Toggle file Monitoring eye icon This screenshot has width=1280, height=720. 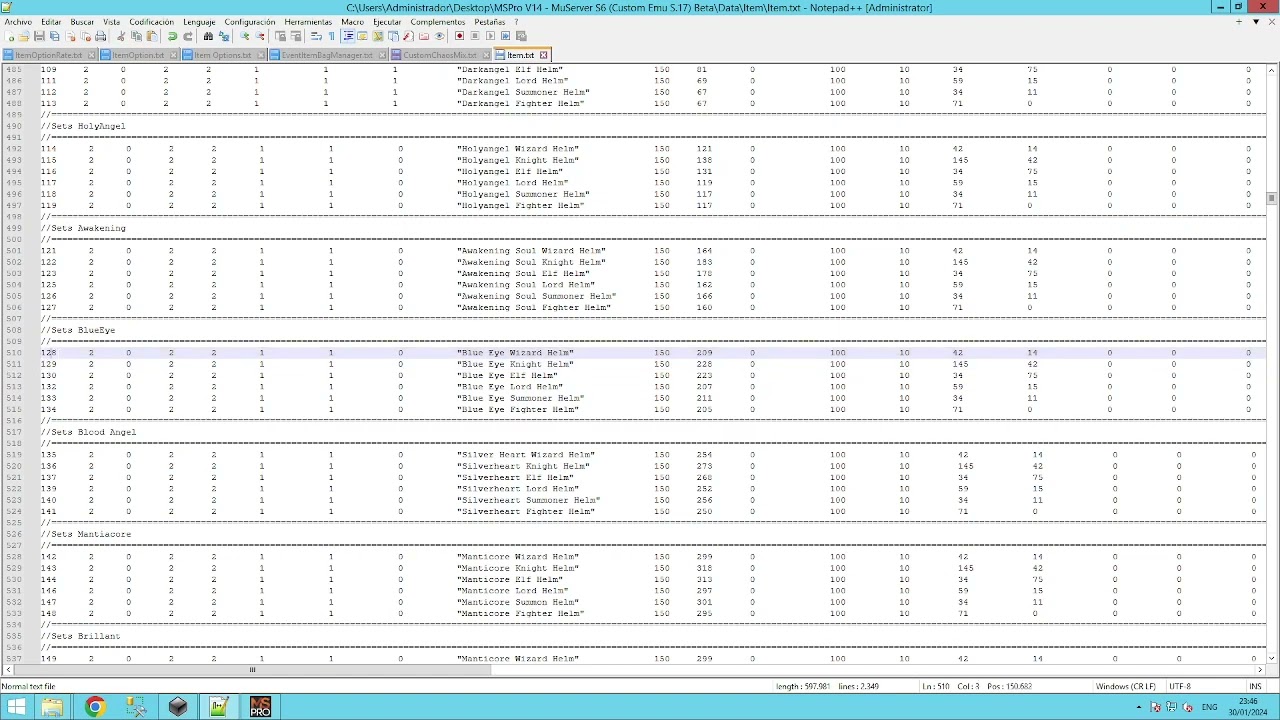click(440, 36)
